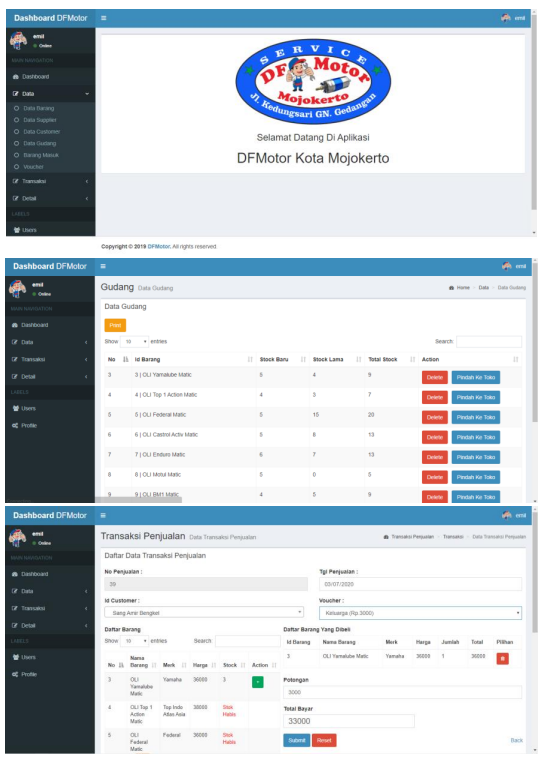Click sidebar emil avatar on welcome screen
Screen dimensions: 547x775
click(x=18, y=41)
